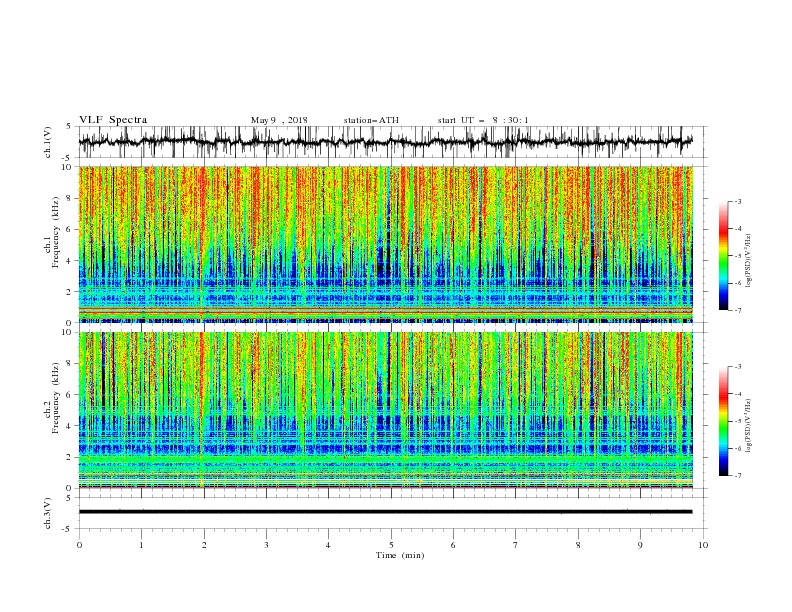Click inside the ch.2 spectrogram panel
This screenshot has width=792, height=612.
385,410
